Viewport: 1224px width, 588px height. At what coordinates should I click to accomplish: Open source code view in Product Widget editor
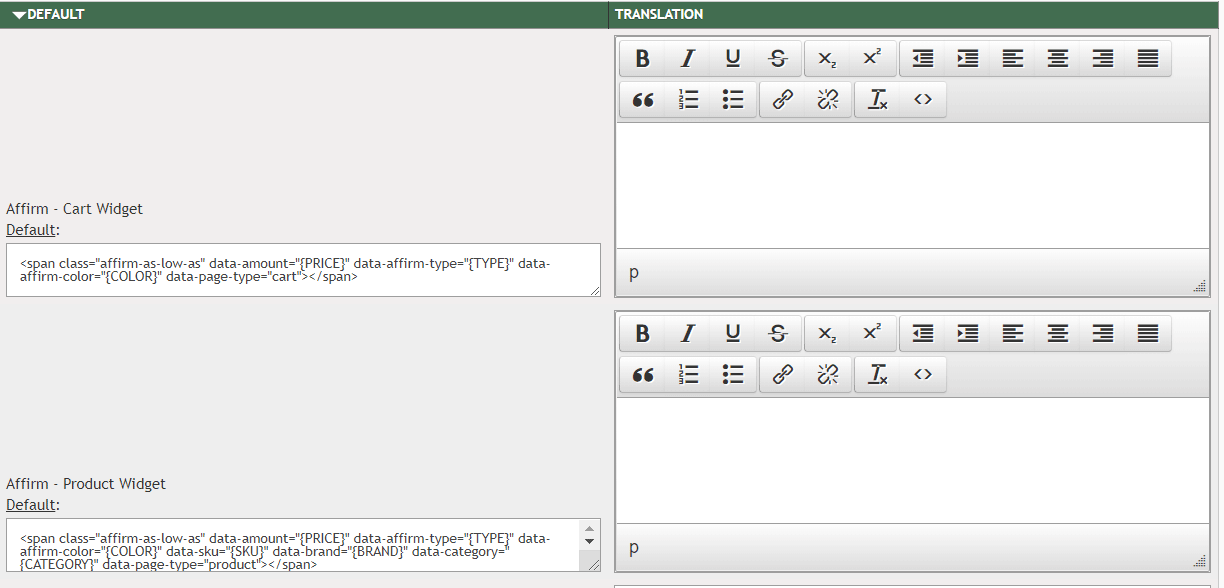[x=923, y=375]
